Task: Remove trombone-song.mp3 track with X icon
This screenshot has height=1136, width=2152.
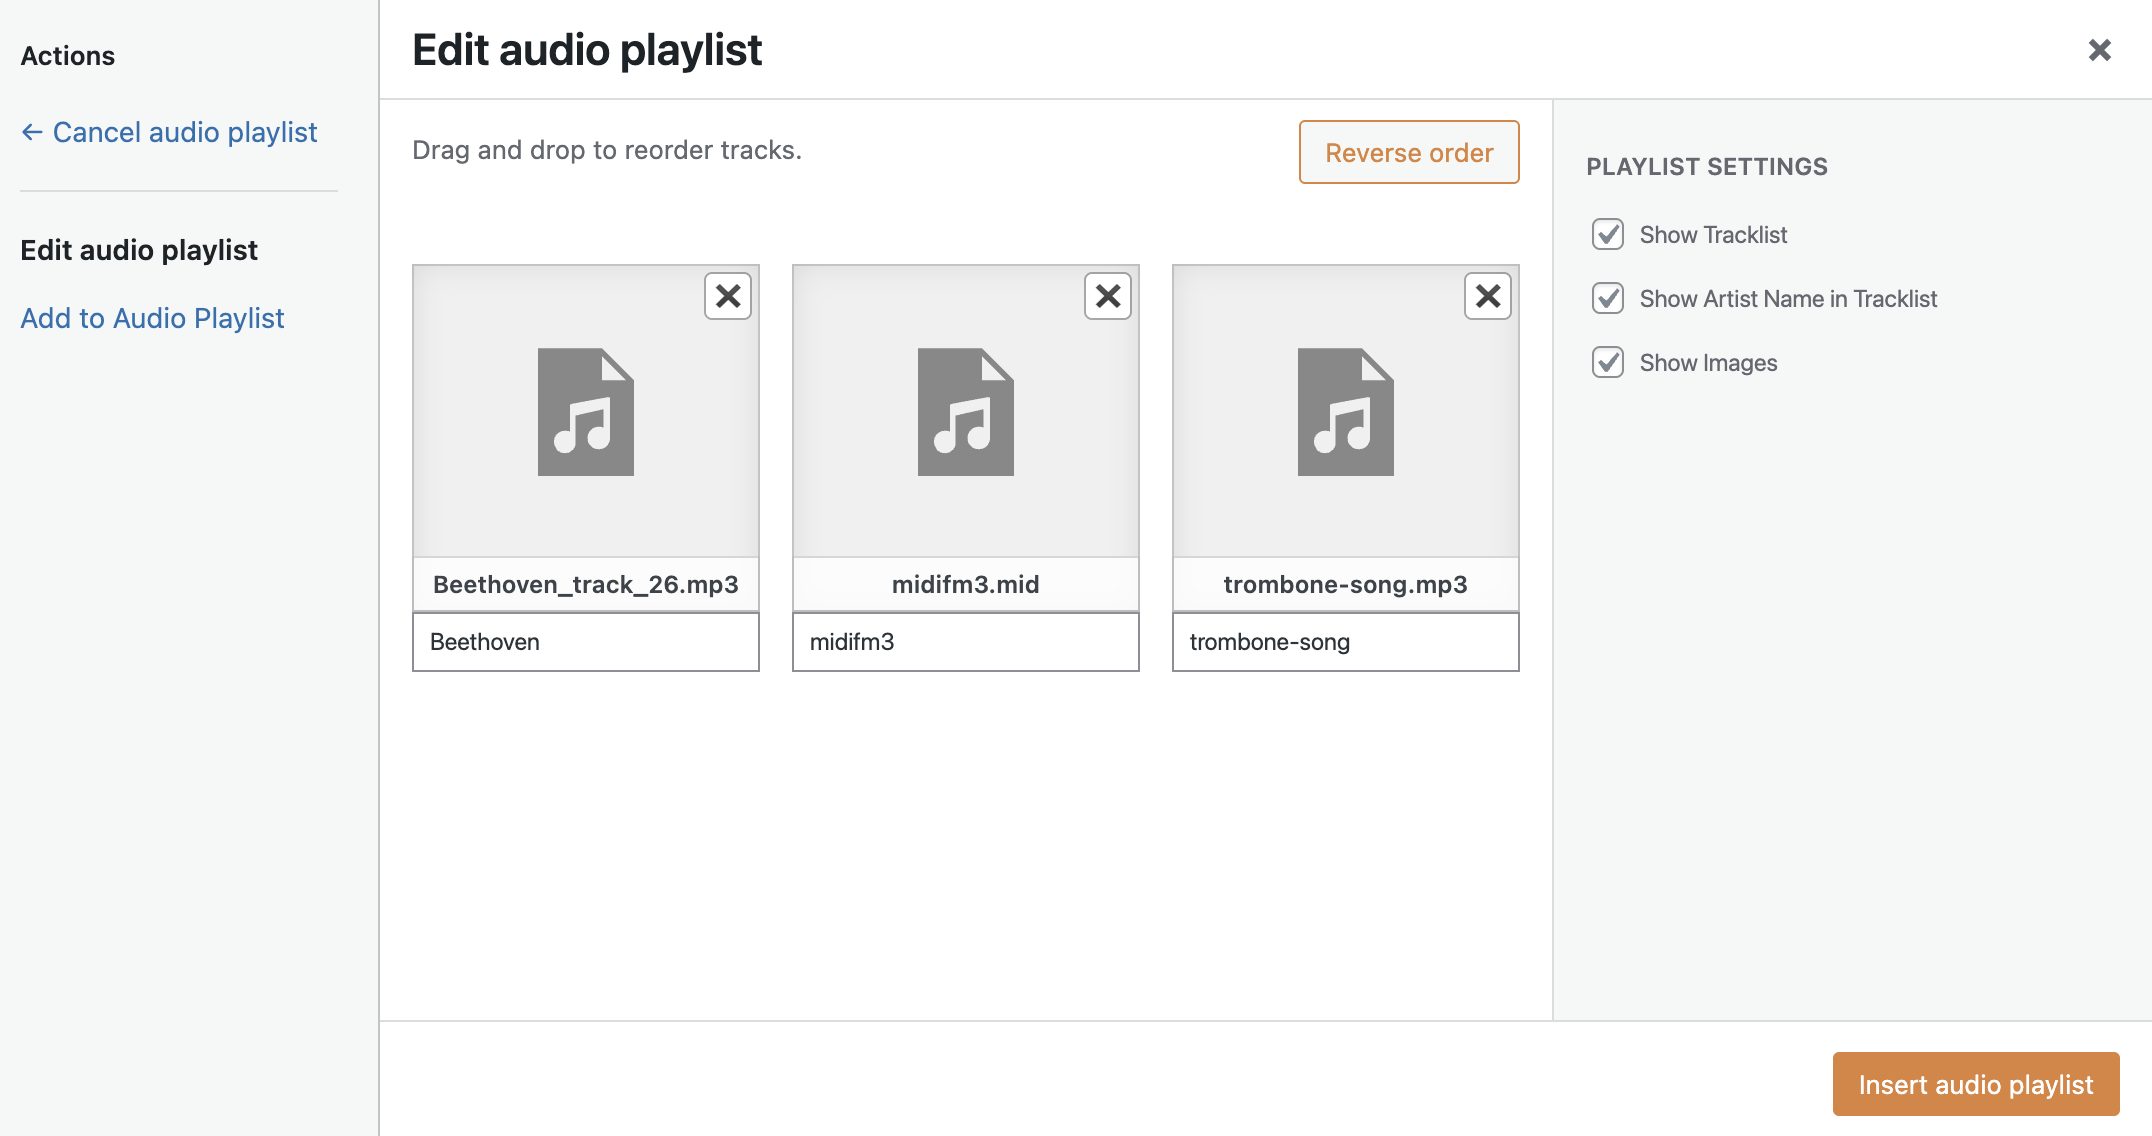Action: pyautogui.click(x=1488, y=296)
